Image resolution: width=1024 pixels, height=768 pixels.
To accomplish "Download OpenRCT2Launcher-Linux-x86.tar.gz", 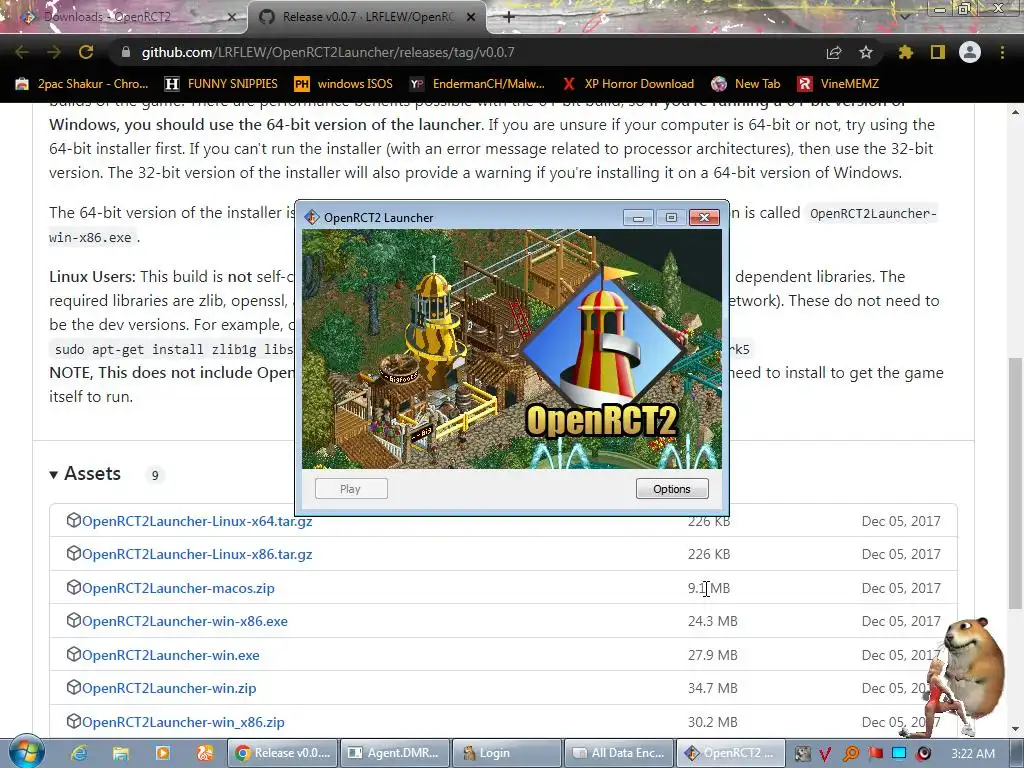I will tap(197, 554).
